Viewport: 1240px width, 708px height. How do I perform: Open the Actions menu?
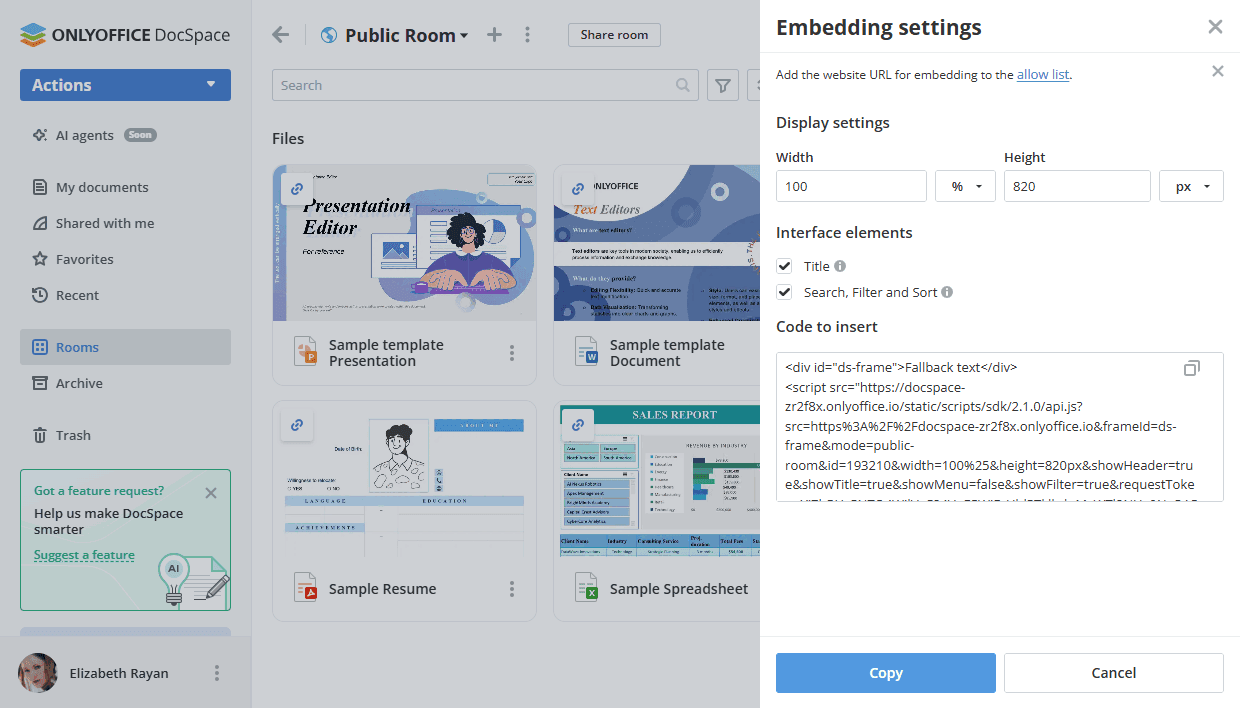pyautogui.click(x=124, y=85)
